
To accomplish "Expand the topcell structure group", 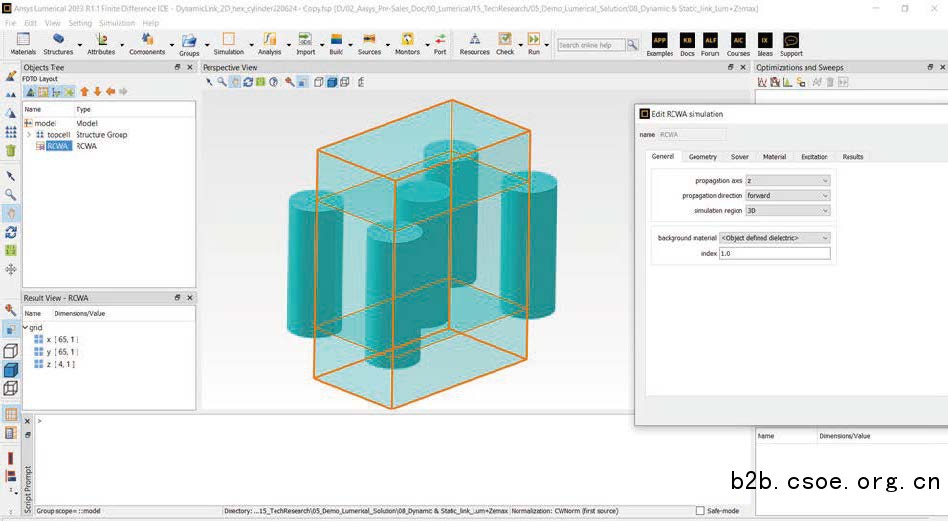I will click(x=29, y=134).
